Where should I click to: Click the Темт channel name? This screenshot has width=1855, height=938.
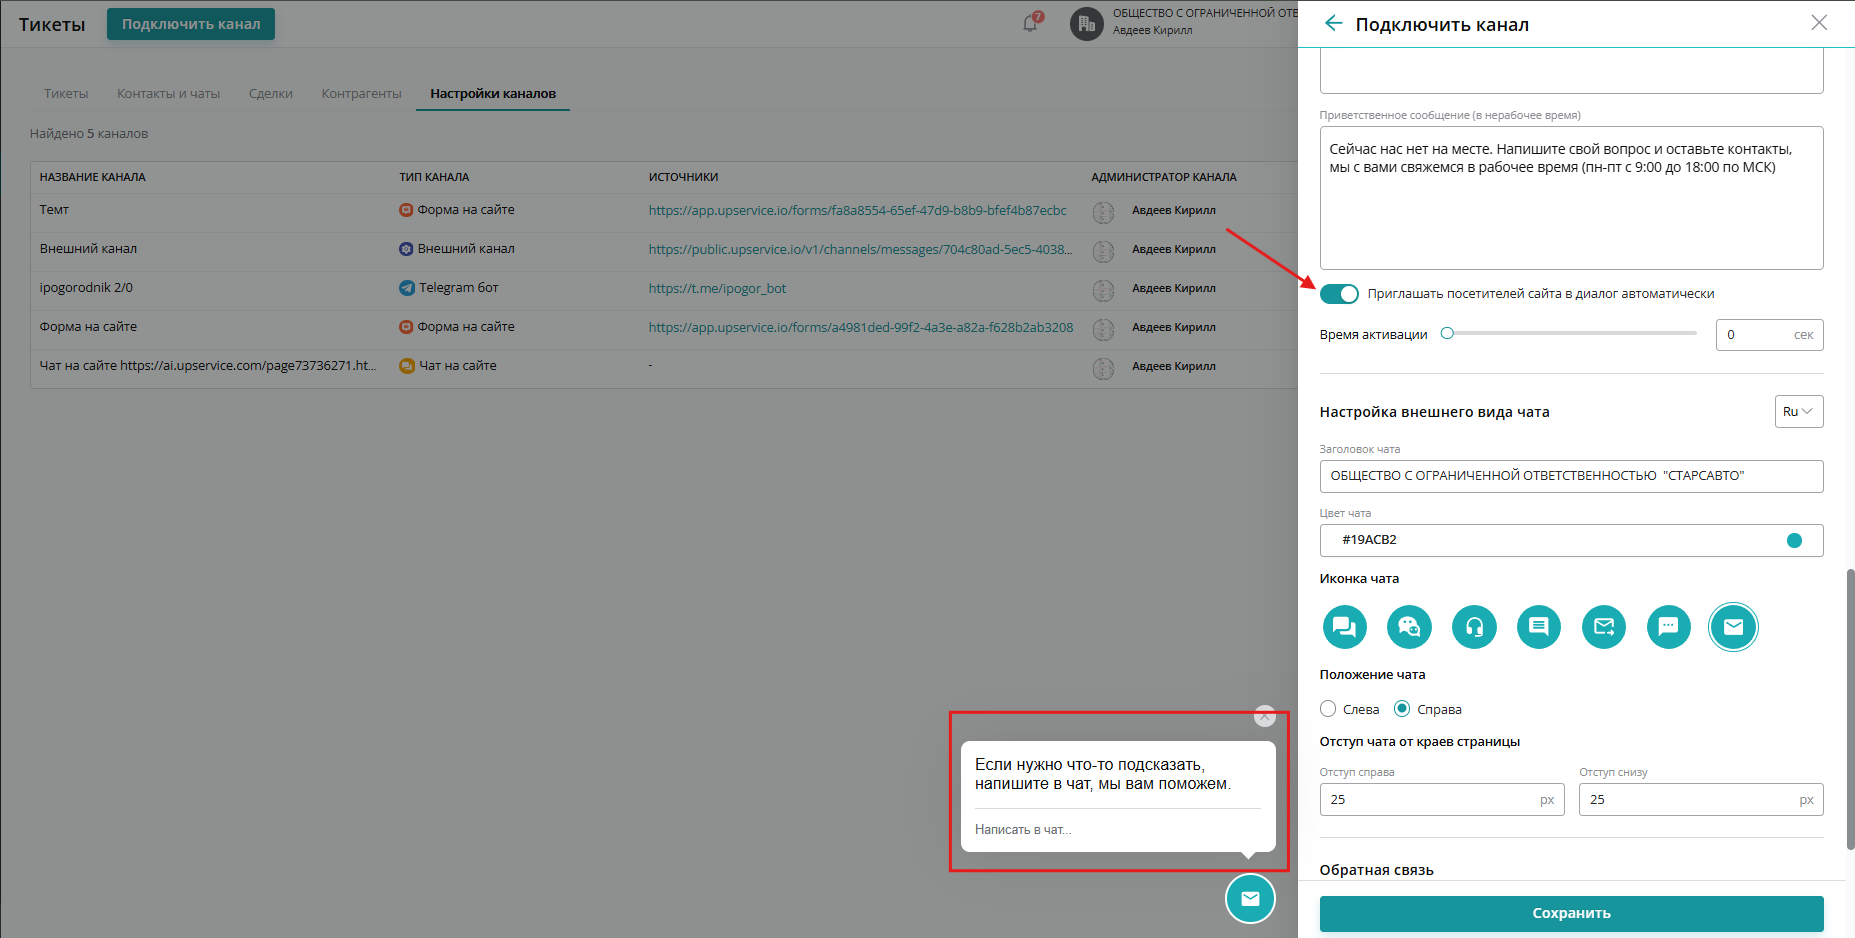(54, 210)
